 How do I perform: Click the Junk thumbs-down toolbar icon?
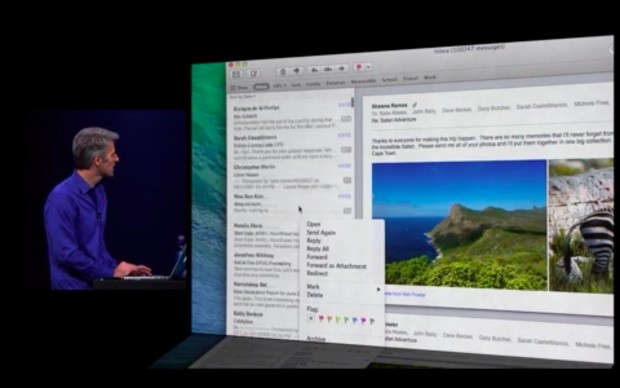click(296, 71)
